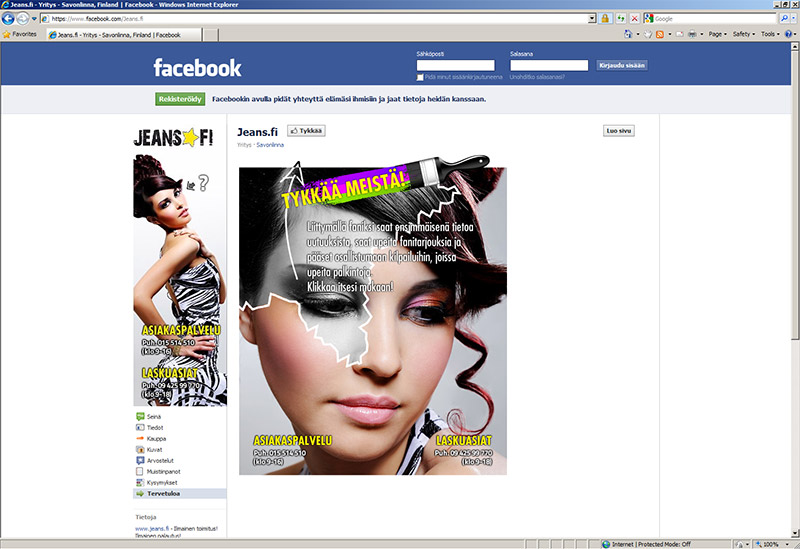Screen dimensions: 800x549
Task: Select the Tervetuloa welcome section
Action: [x=180, y=493]
